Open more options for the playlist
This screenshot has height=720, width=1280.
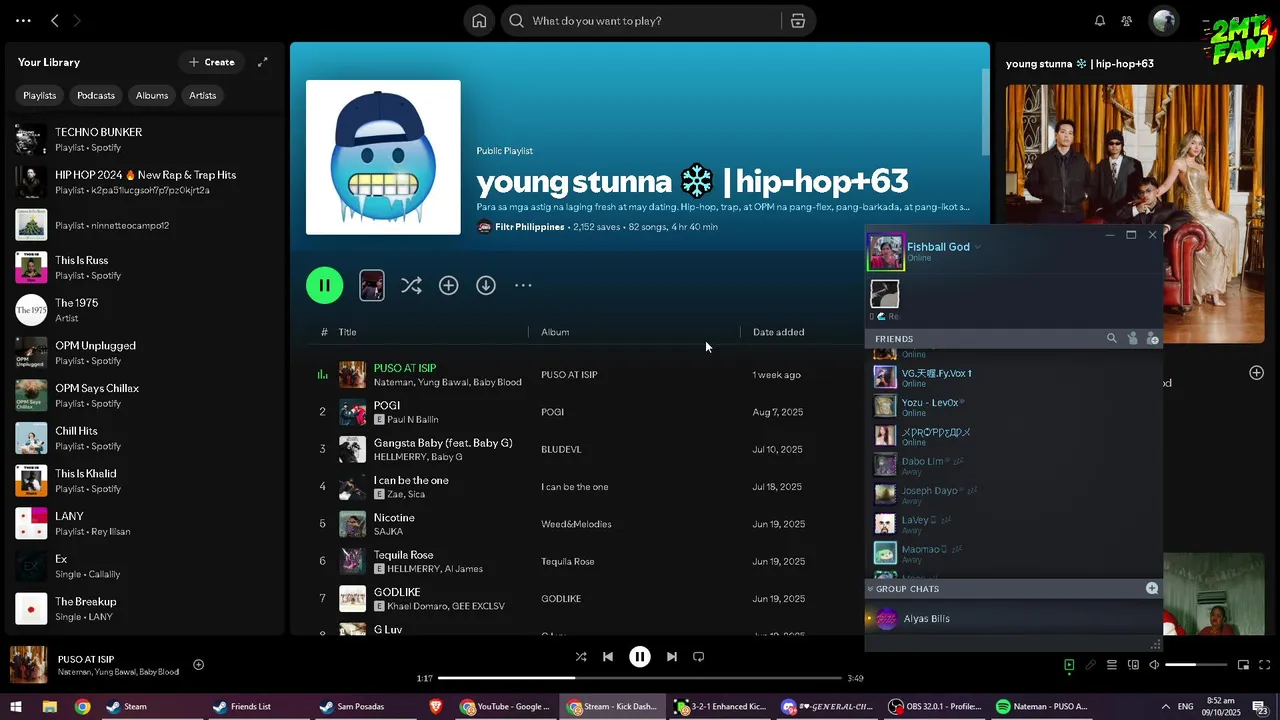pos(523,285)
